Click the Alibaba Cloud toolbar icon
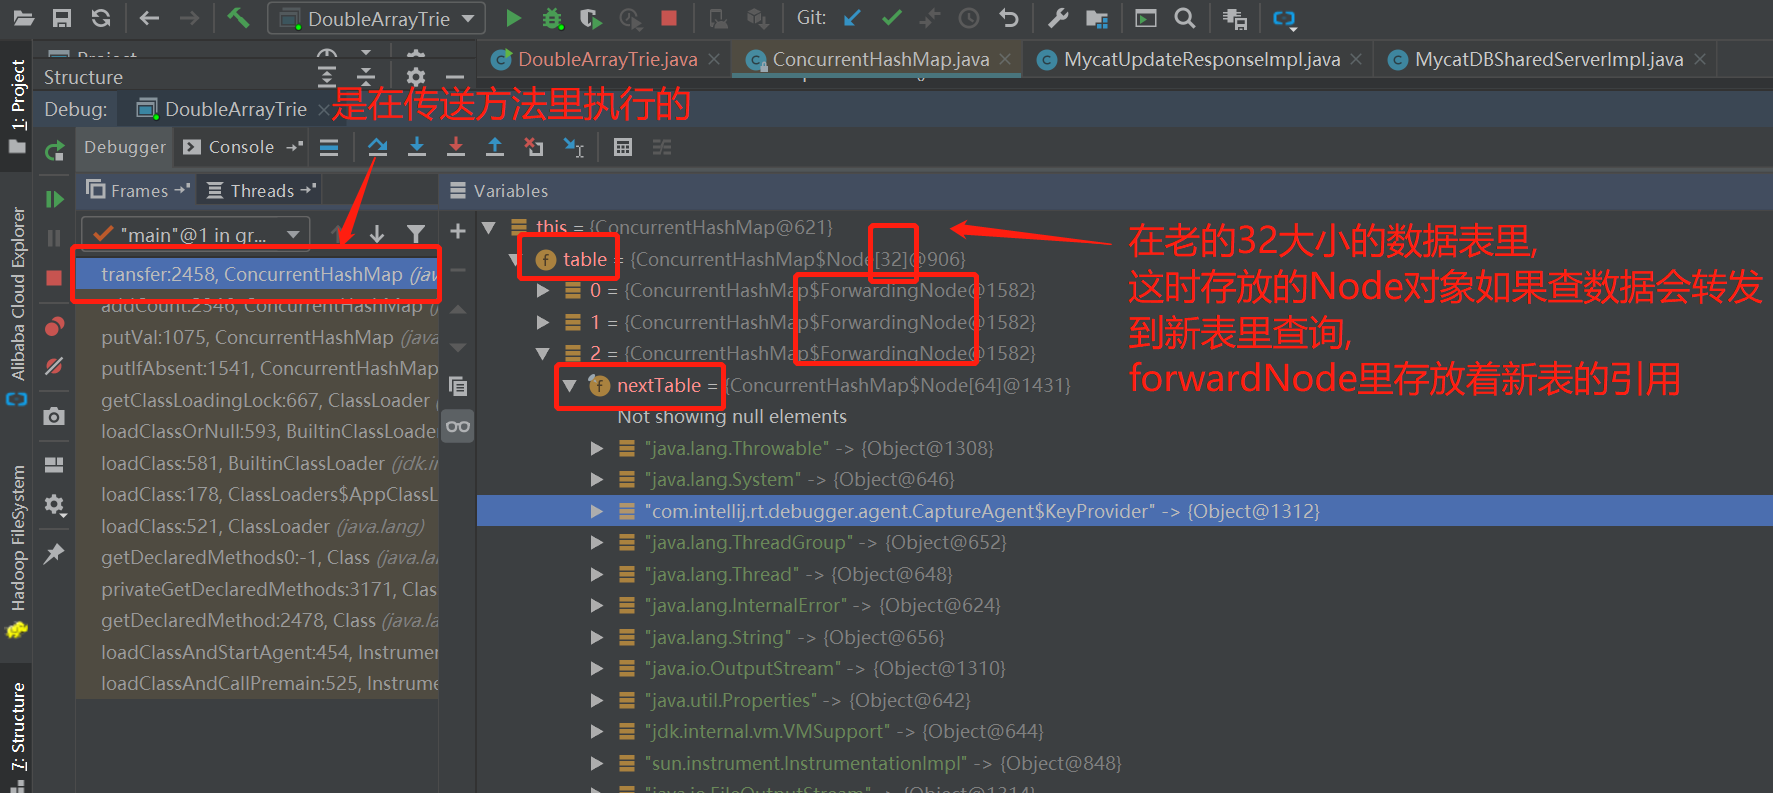 point(1284,19)
